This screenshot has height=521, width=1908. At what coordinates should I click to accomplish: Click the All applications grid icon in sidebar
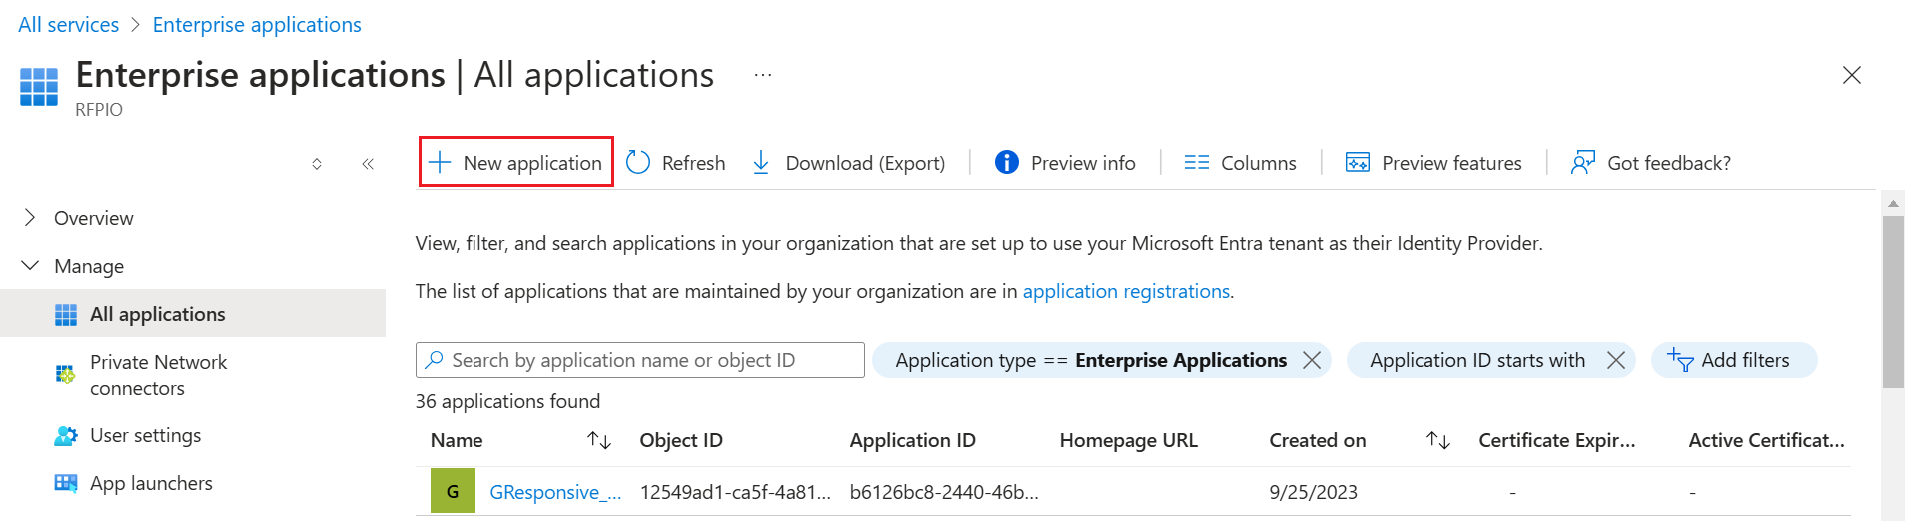tap(66, 314)
